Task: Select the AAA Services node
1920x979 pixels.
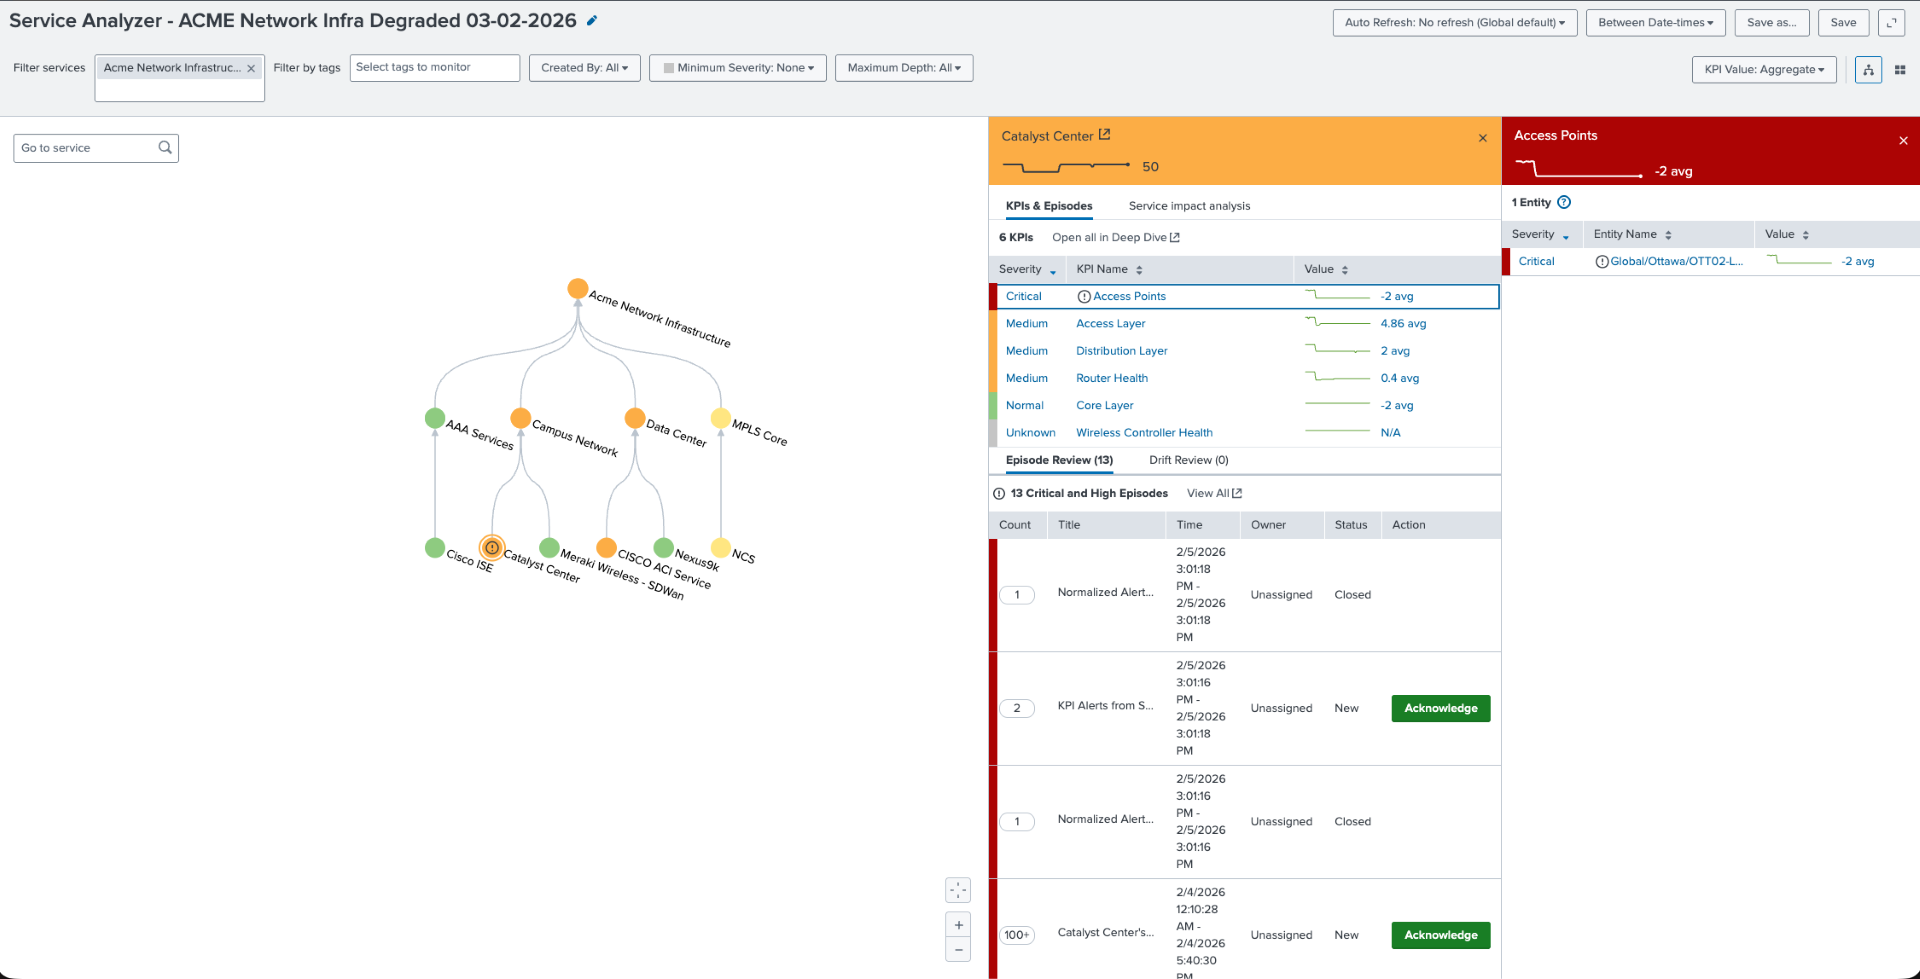Action: click(435, 418)
